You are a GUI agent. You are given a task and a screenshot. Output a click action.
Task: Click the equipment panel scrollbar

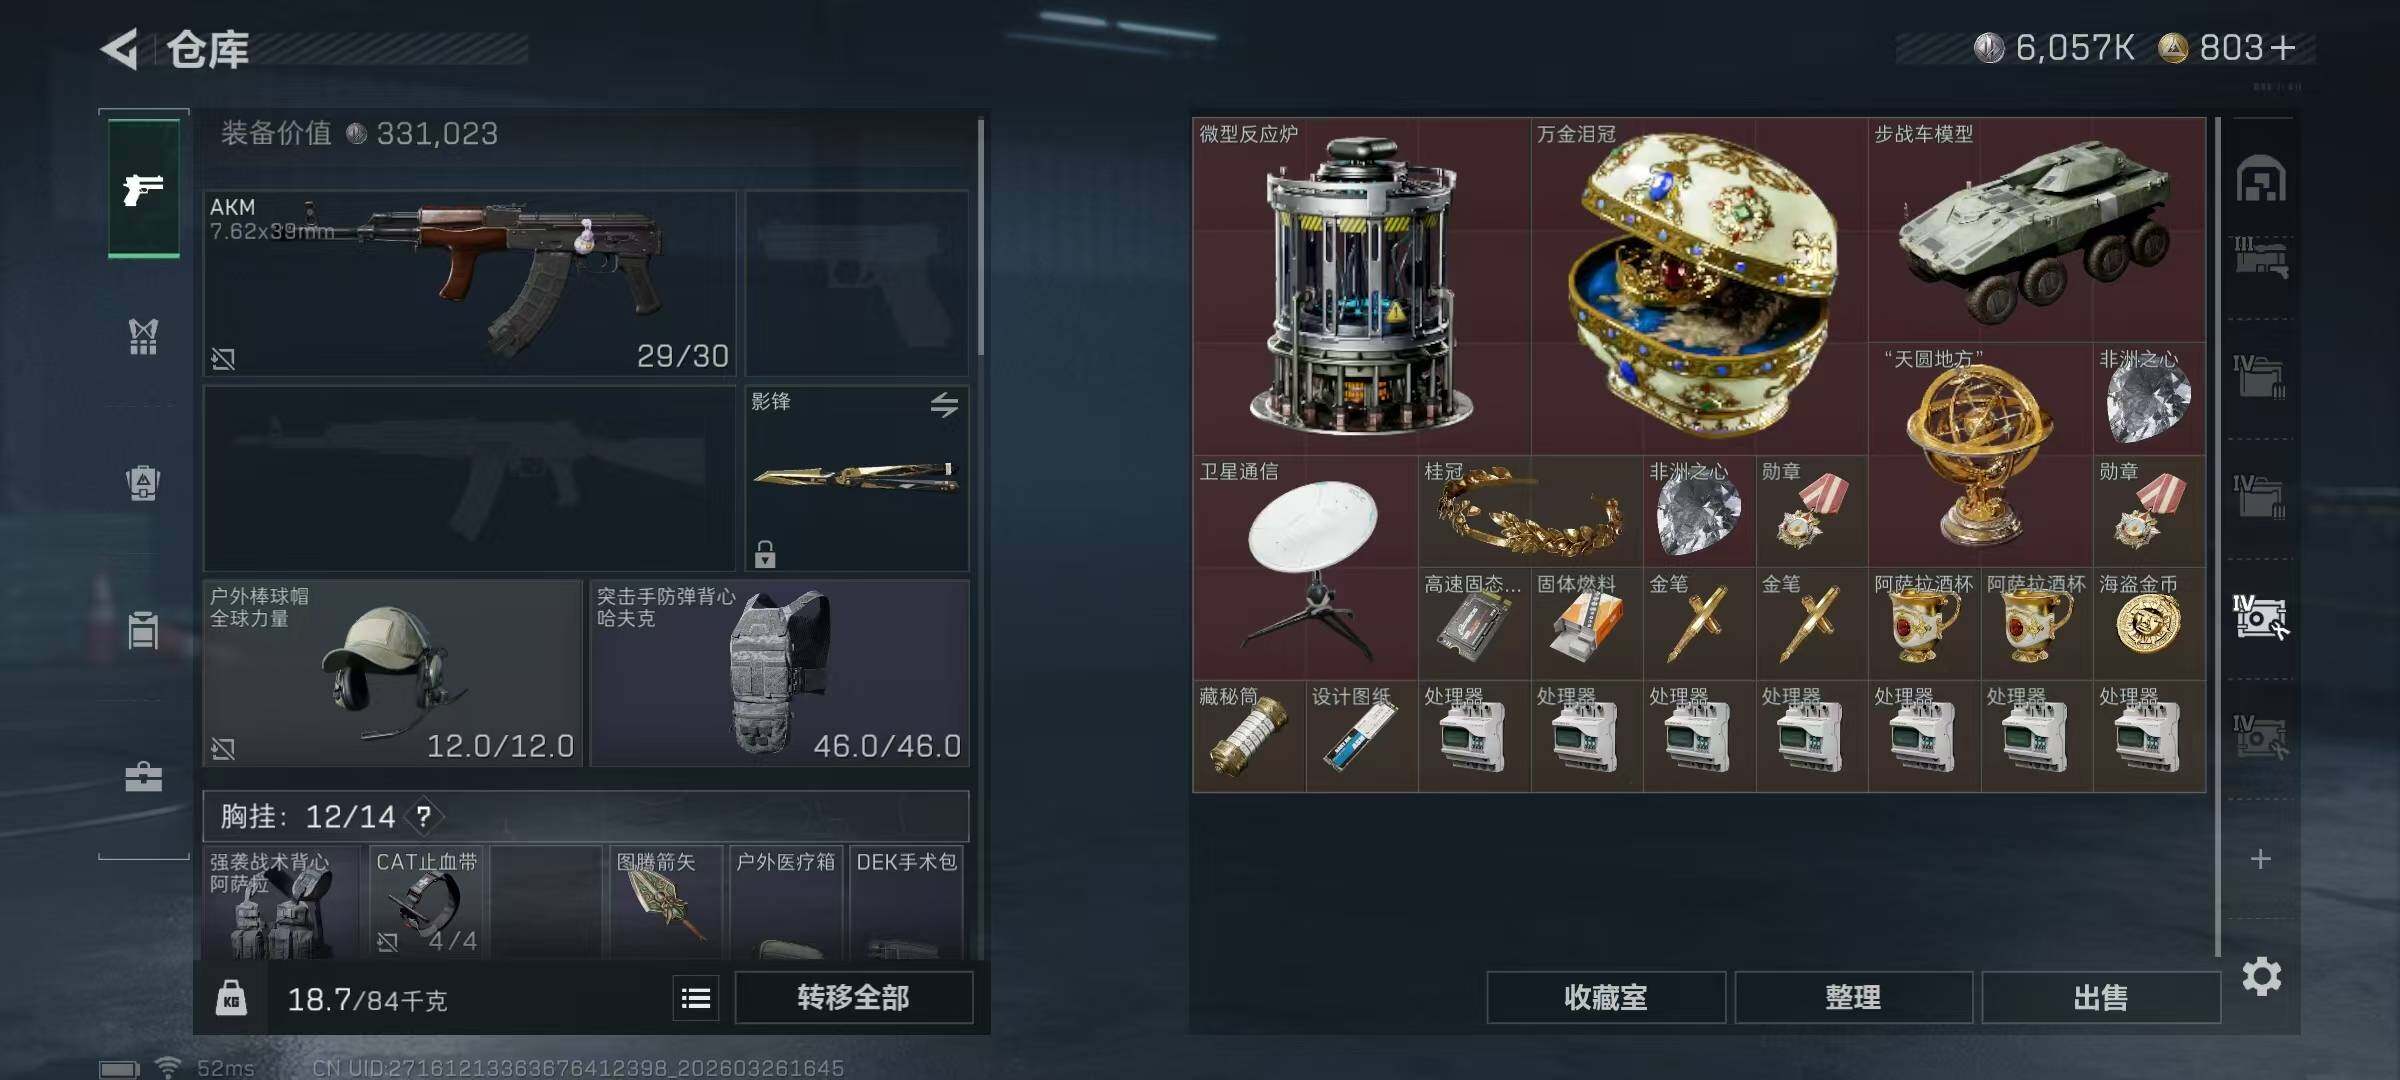(981, 236)
